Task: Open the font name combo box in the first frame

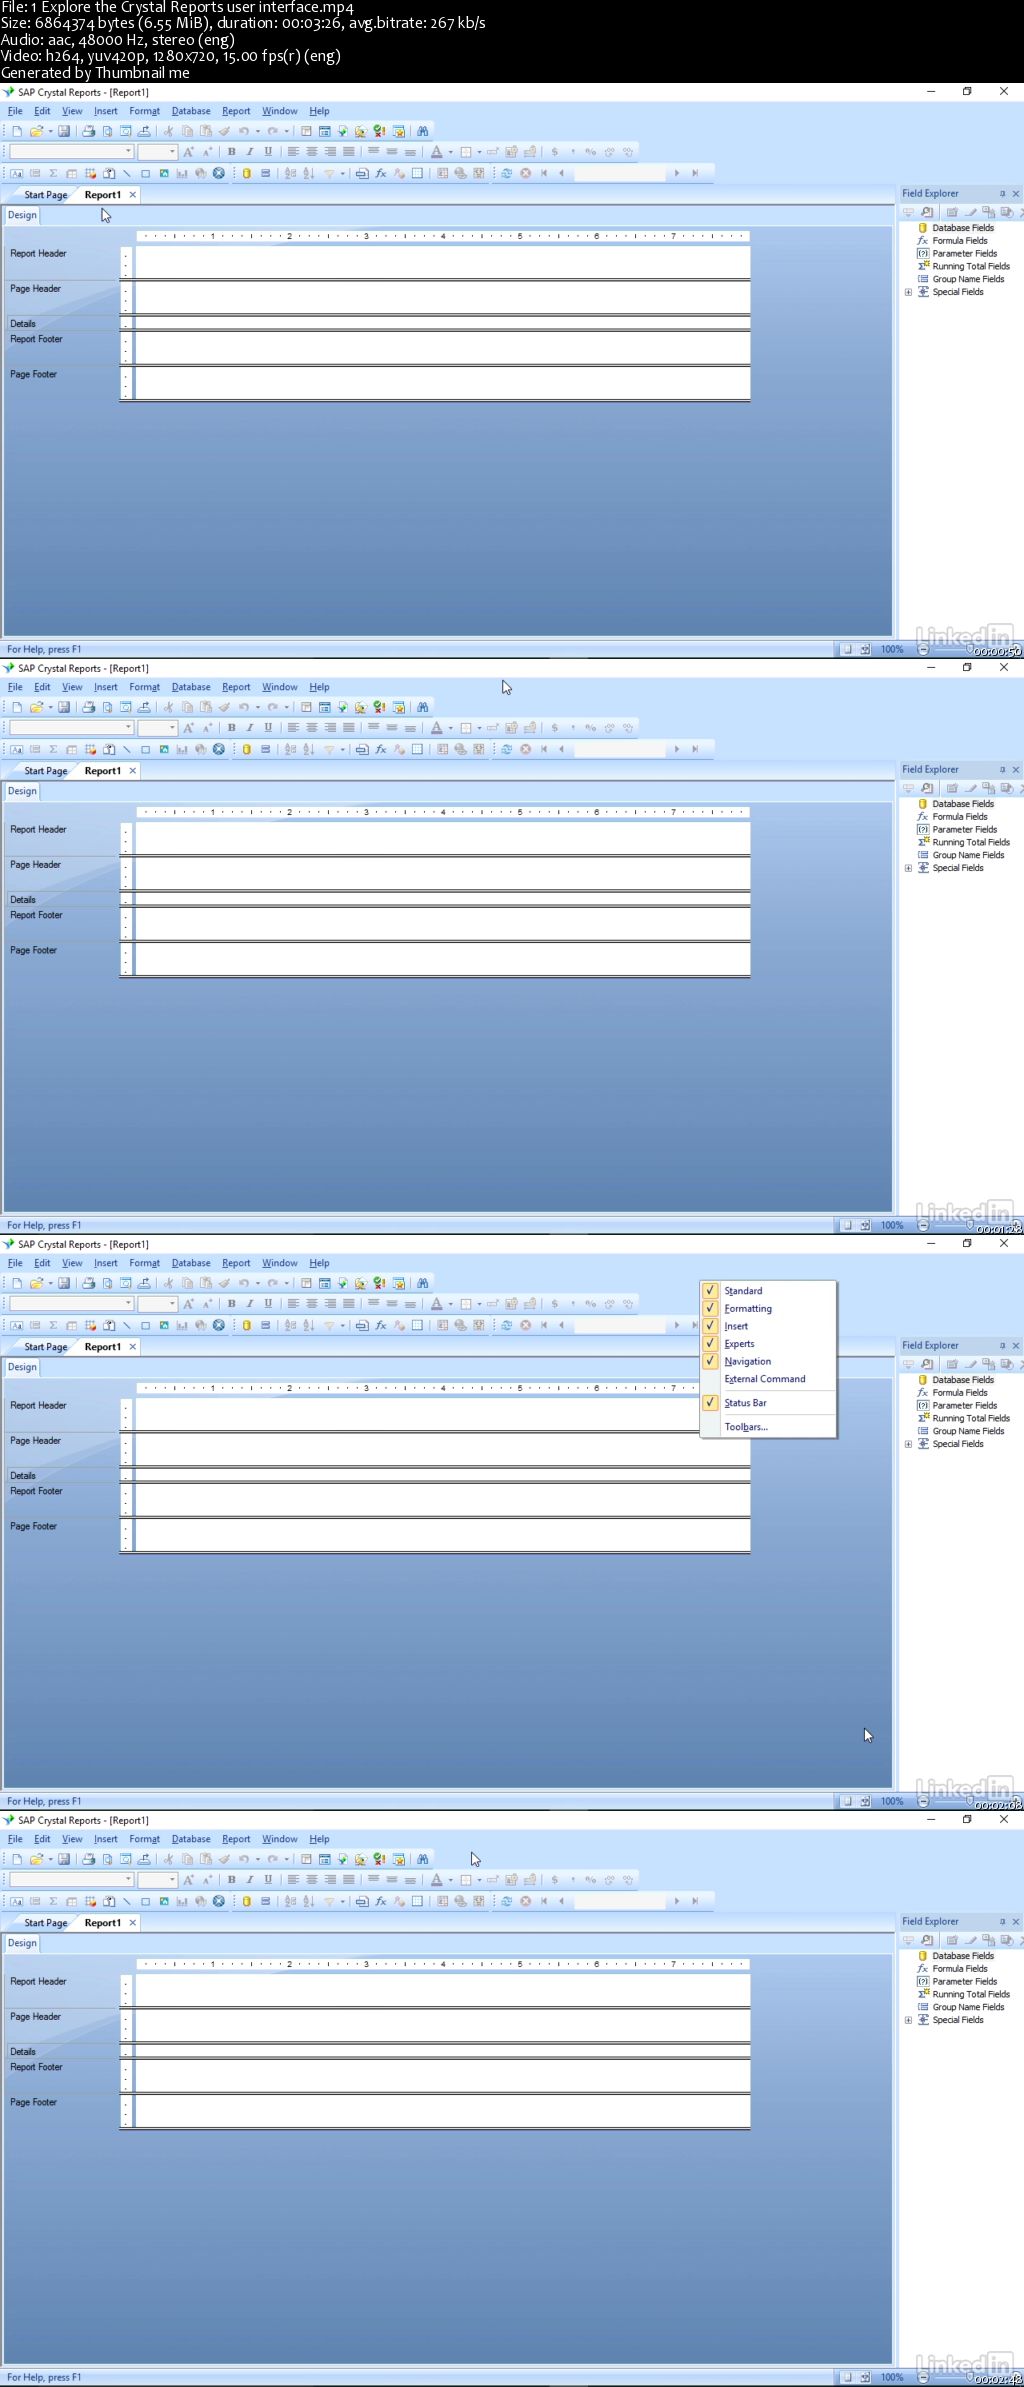Action: tap(71, 152)
